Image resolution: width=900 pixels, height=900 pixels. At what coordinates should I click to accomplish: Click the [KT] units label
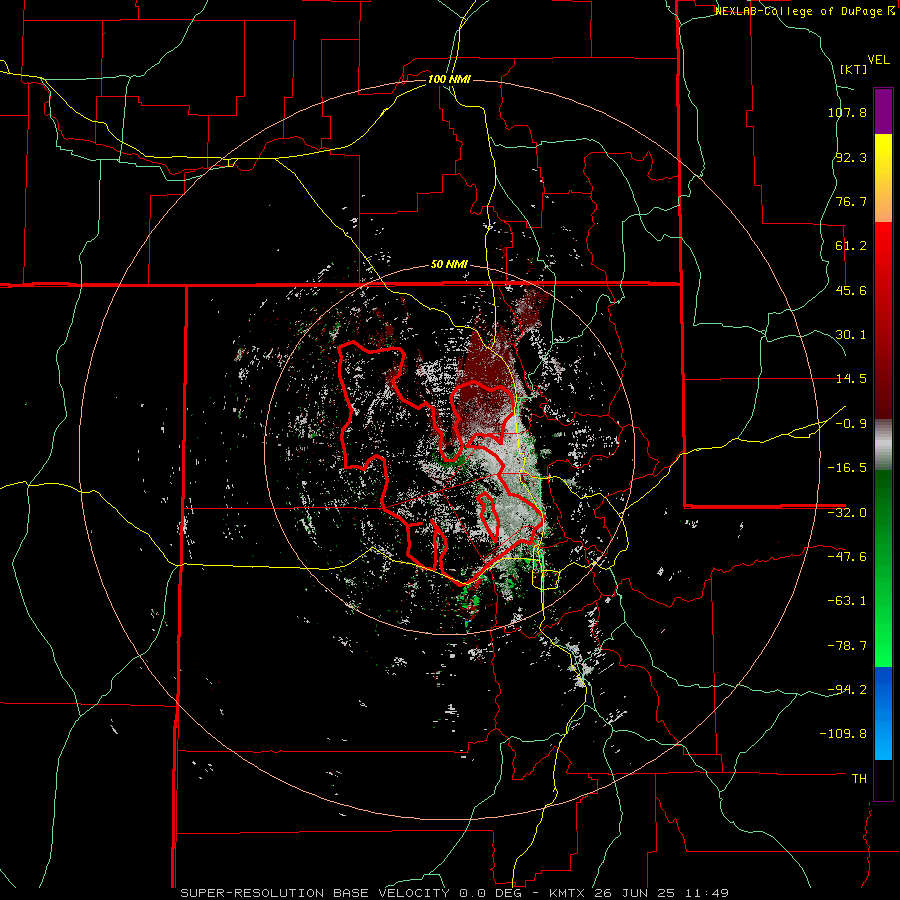854,69
